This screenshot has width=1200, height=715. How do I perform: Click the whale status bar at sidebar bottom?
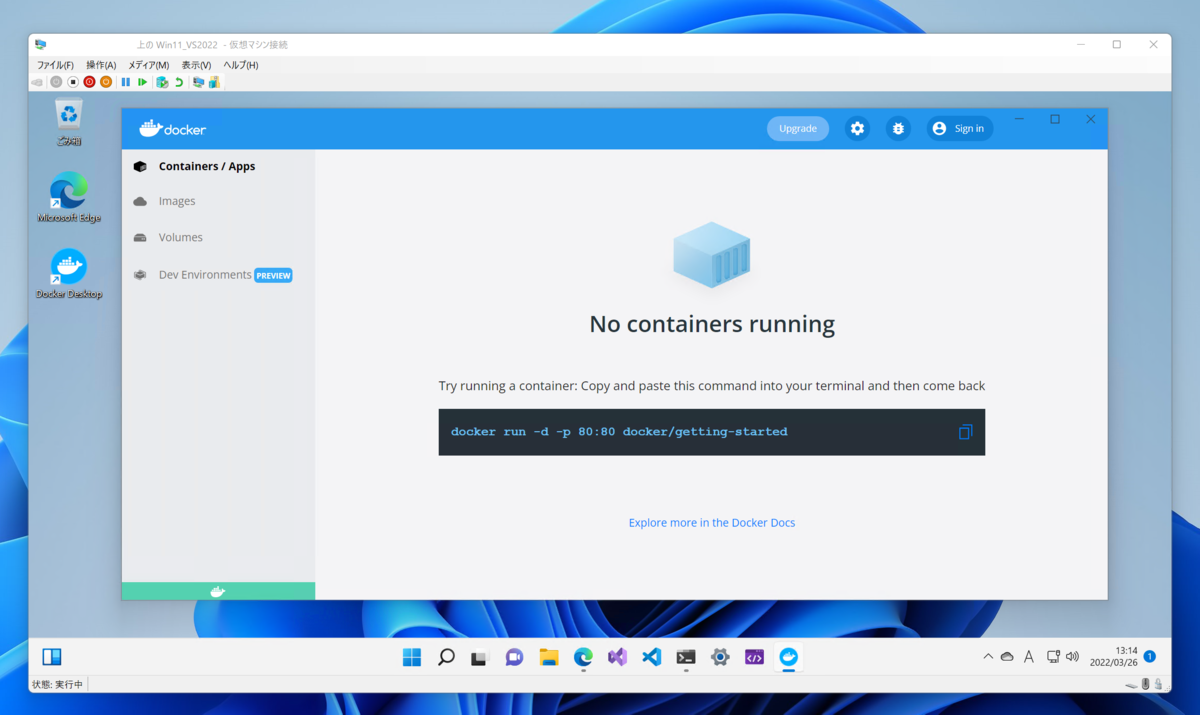coord(217,591)
